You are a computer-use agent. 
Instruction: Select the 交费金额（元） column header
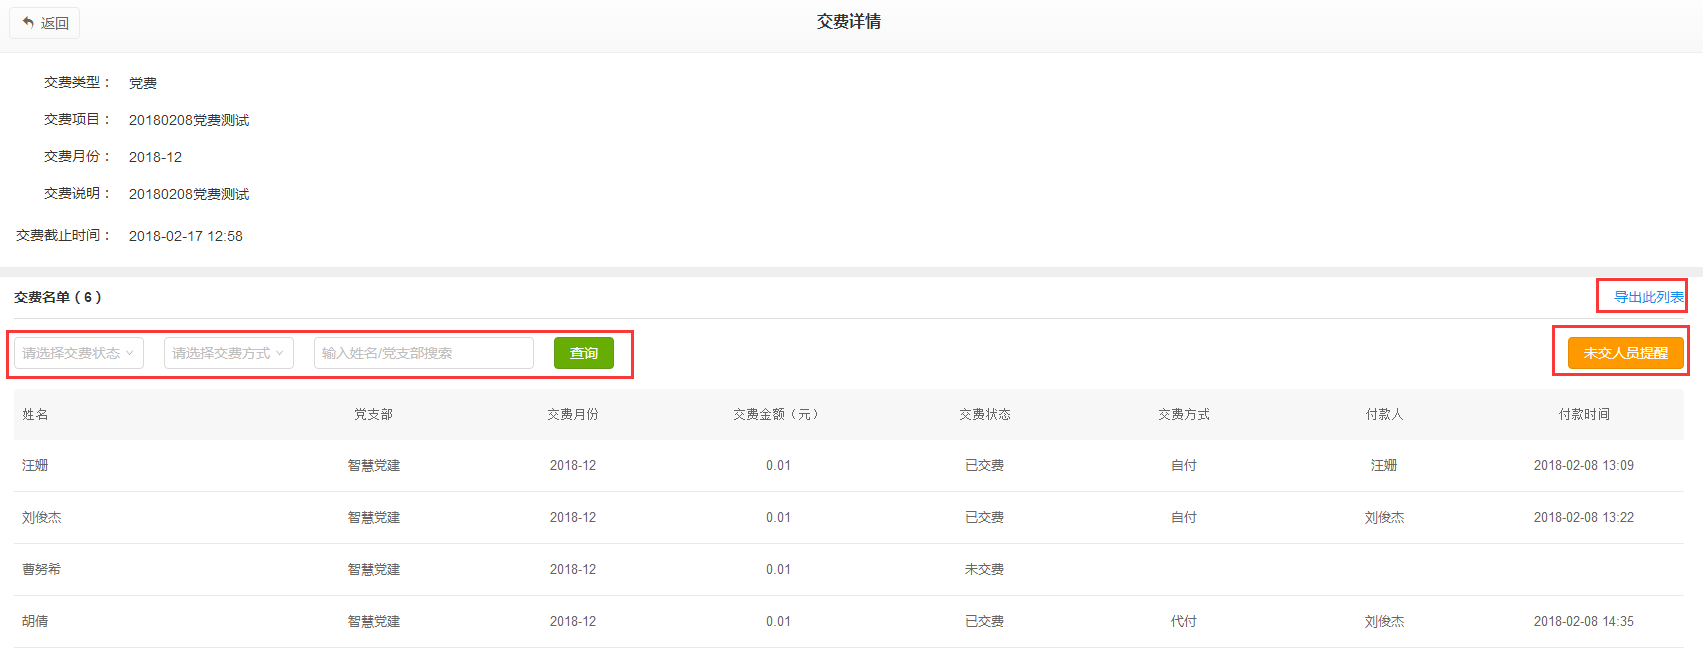click(778, 414)
